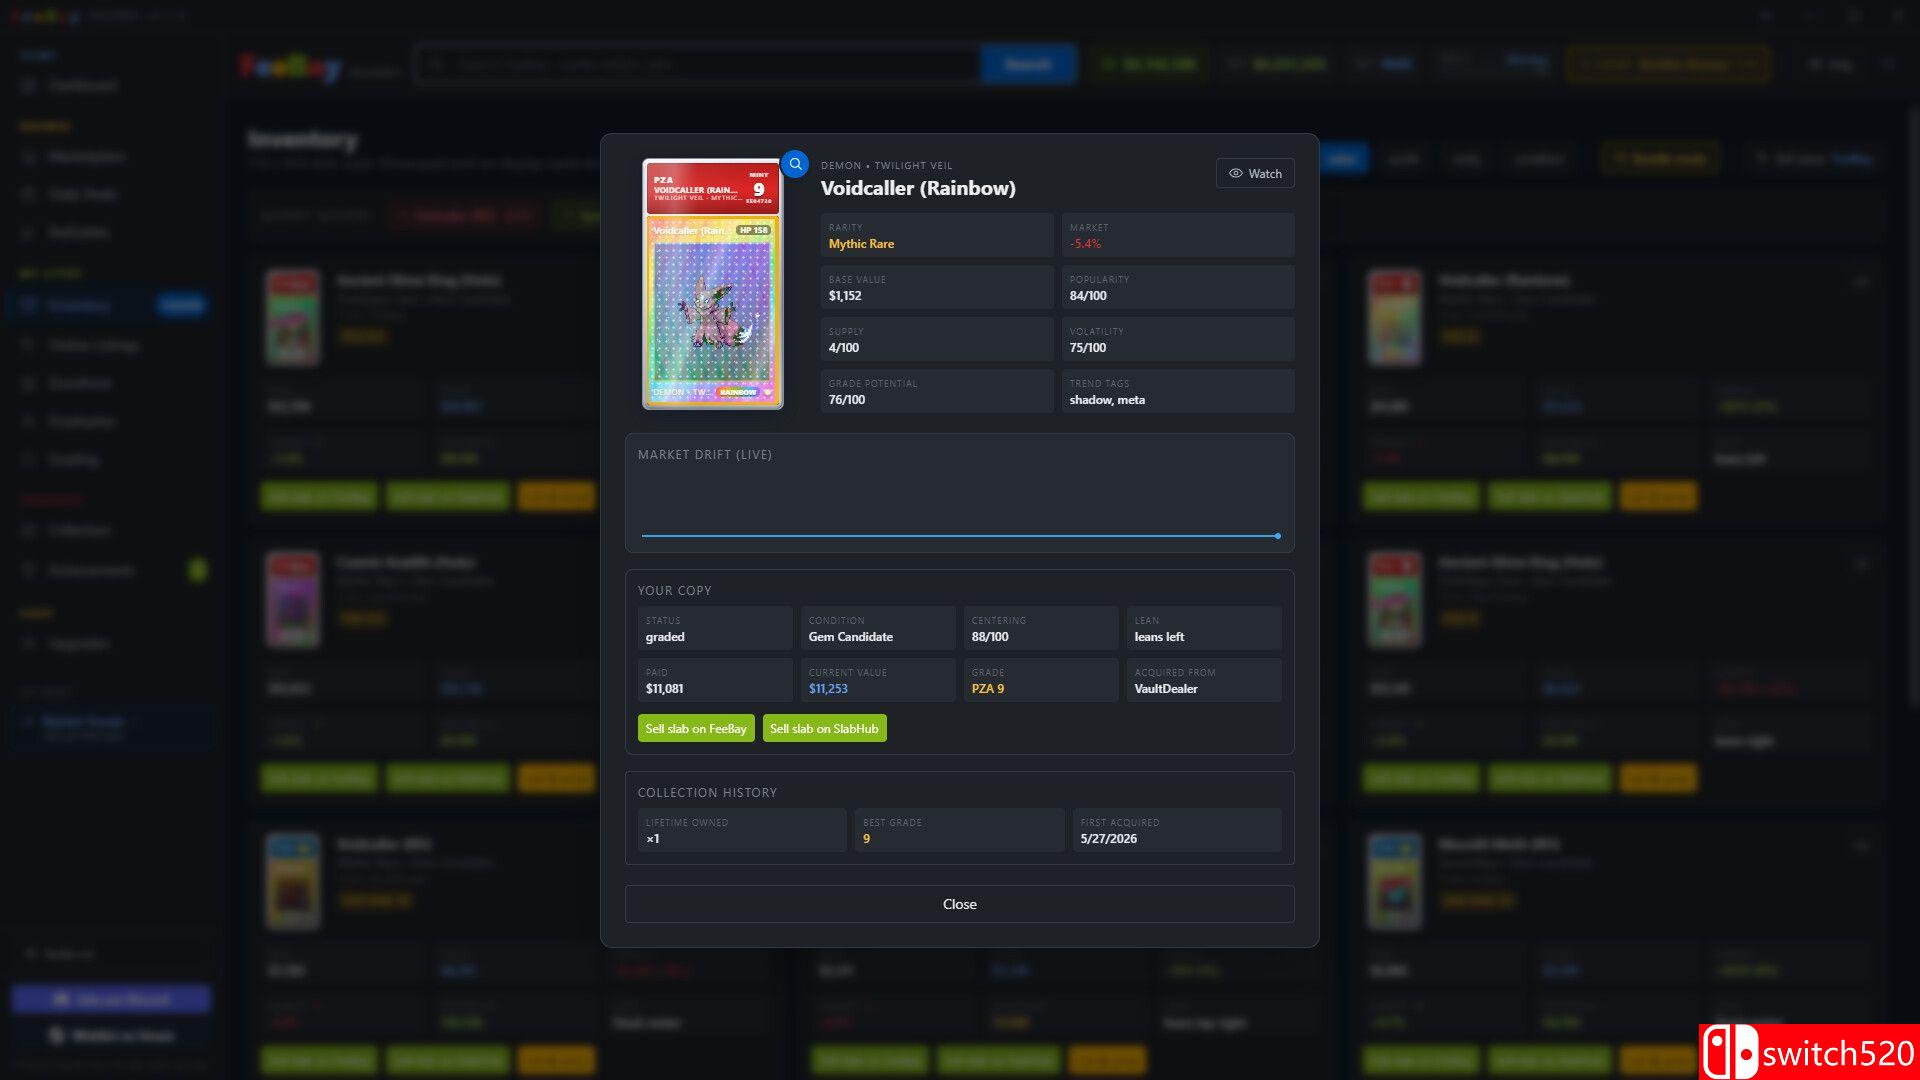Close the card details dialog
The height and width of the screenshot is (1080, 1920).
pyautogui.click(x=960, y=904)
